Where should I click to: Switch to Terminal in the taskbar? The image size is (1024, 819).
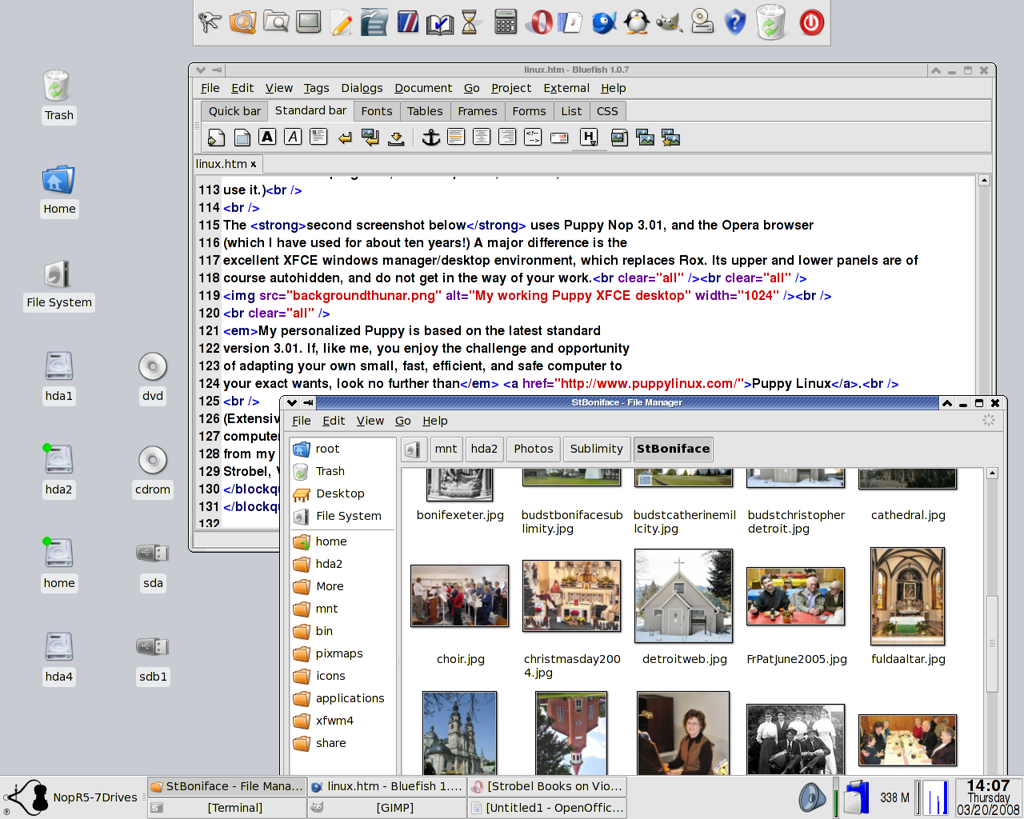(x=227, y=808)
